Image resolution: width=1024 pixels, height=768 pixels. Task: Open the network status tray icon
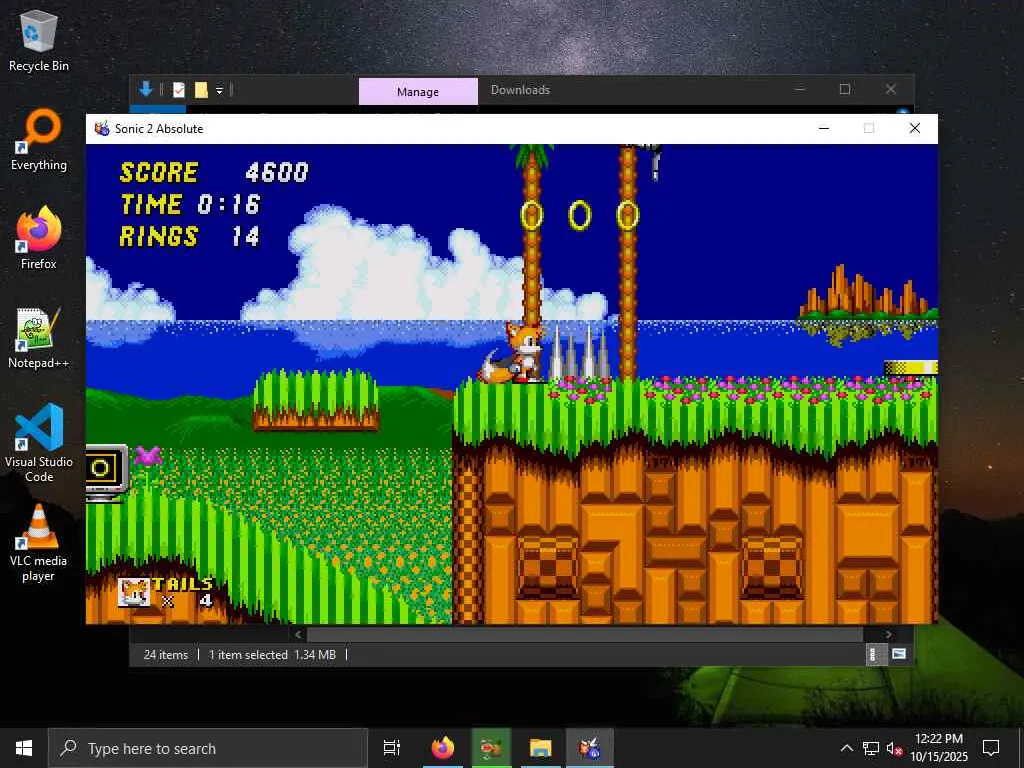pyautogui.click(x=871, y=748)
